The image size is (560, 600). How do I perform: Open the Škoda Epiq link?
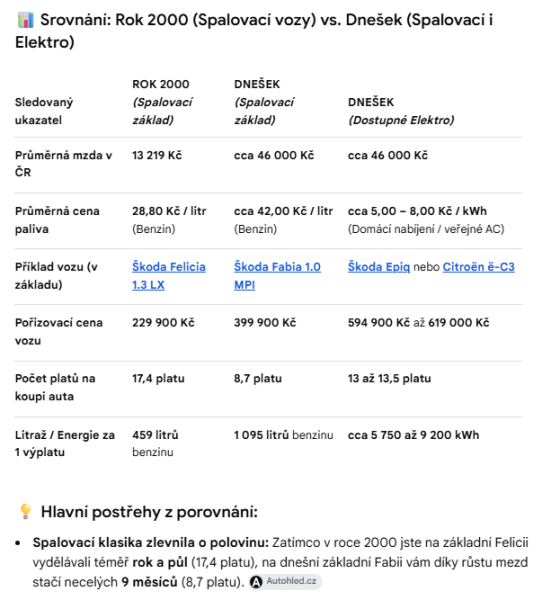click(379, 267)
